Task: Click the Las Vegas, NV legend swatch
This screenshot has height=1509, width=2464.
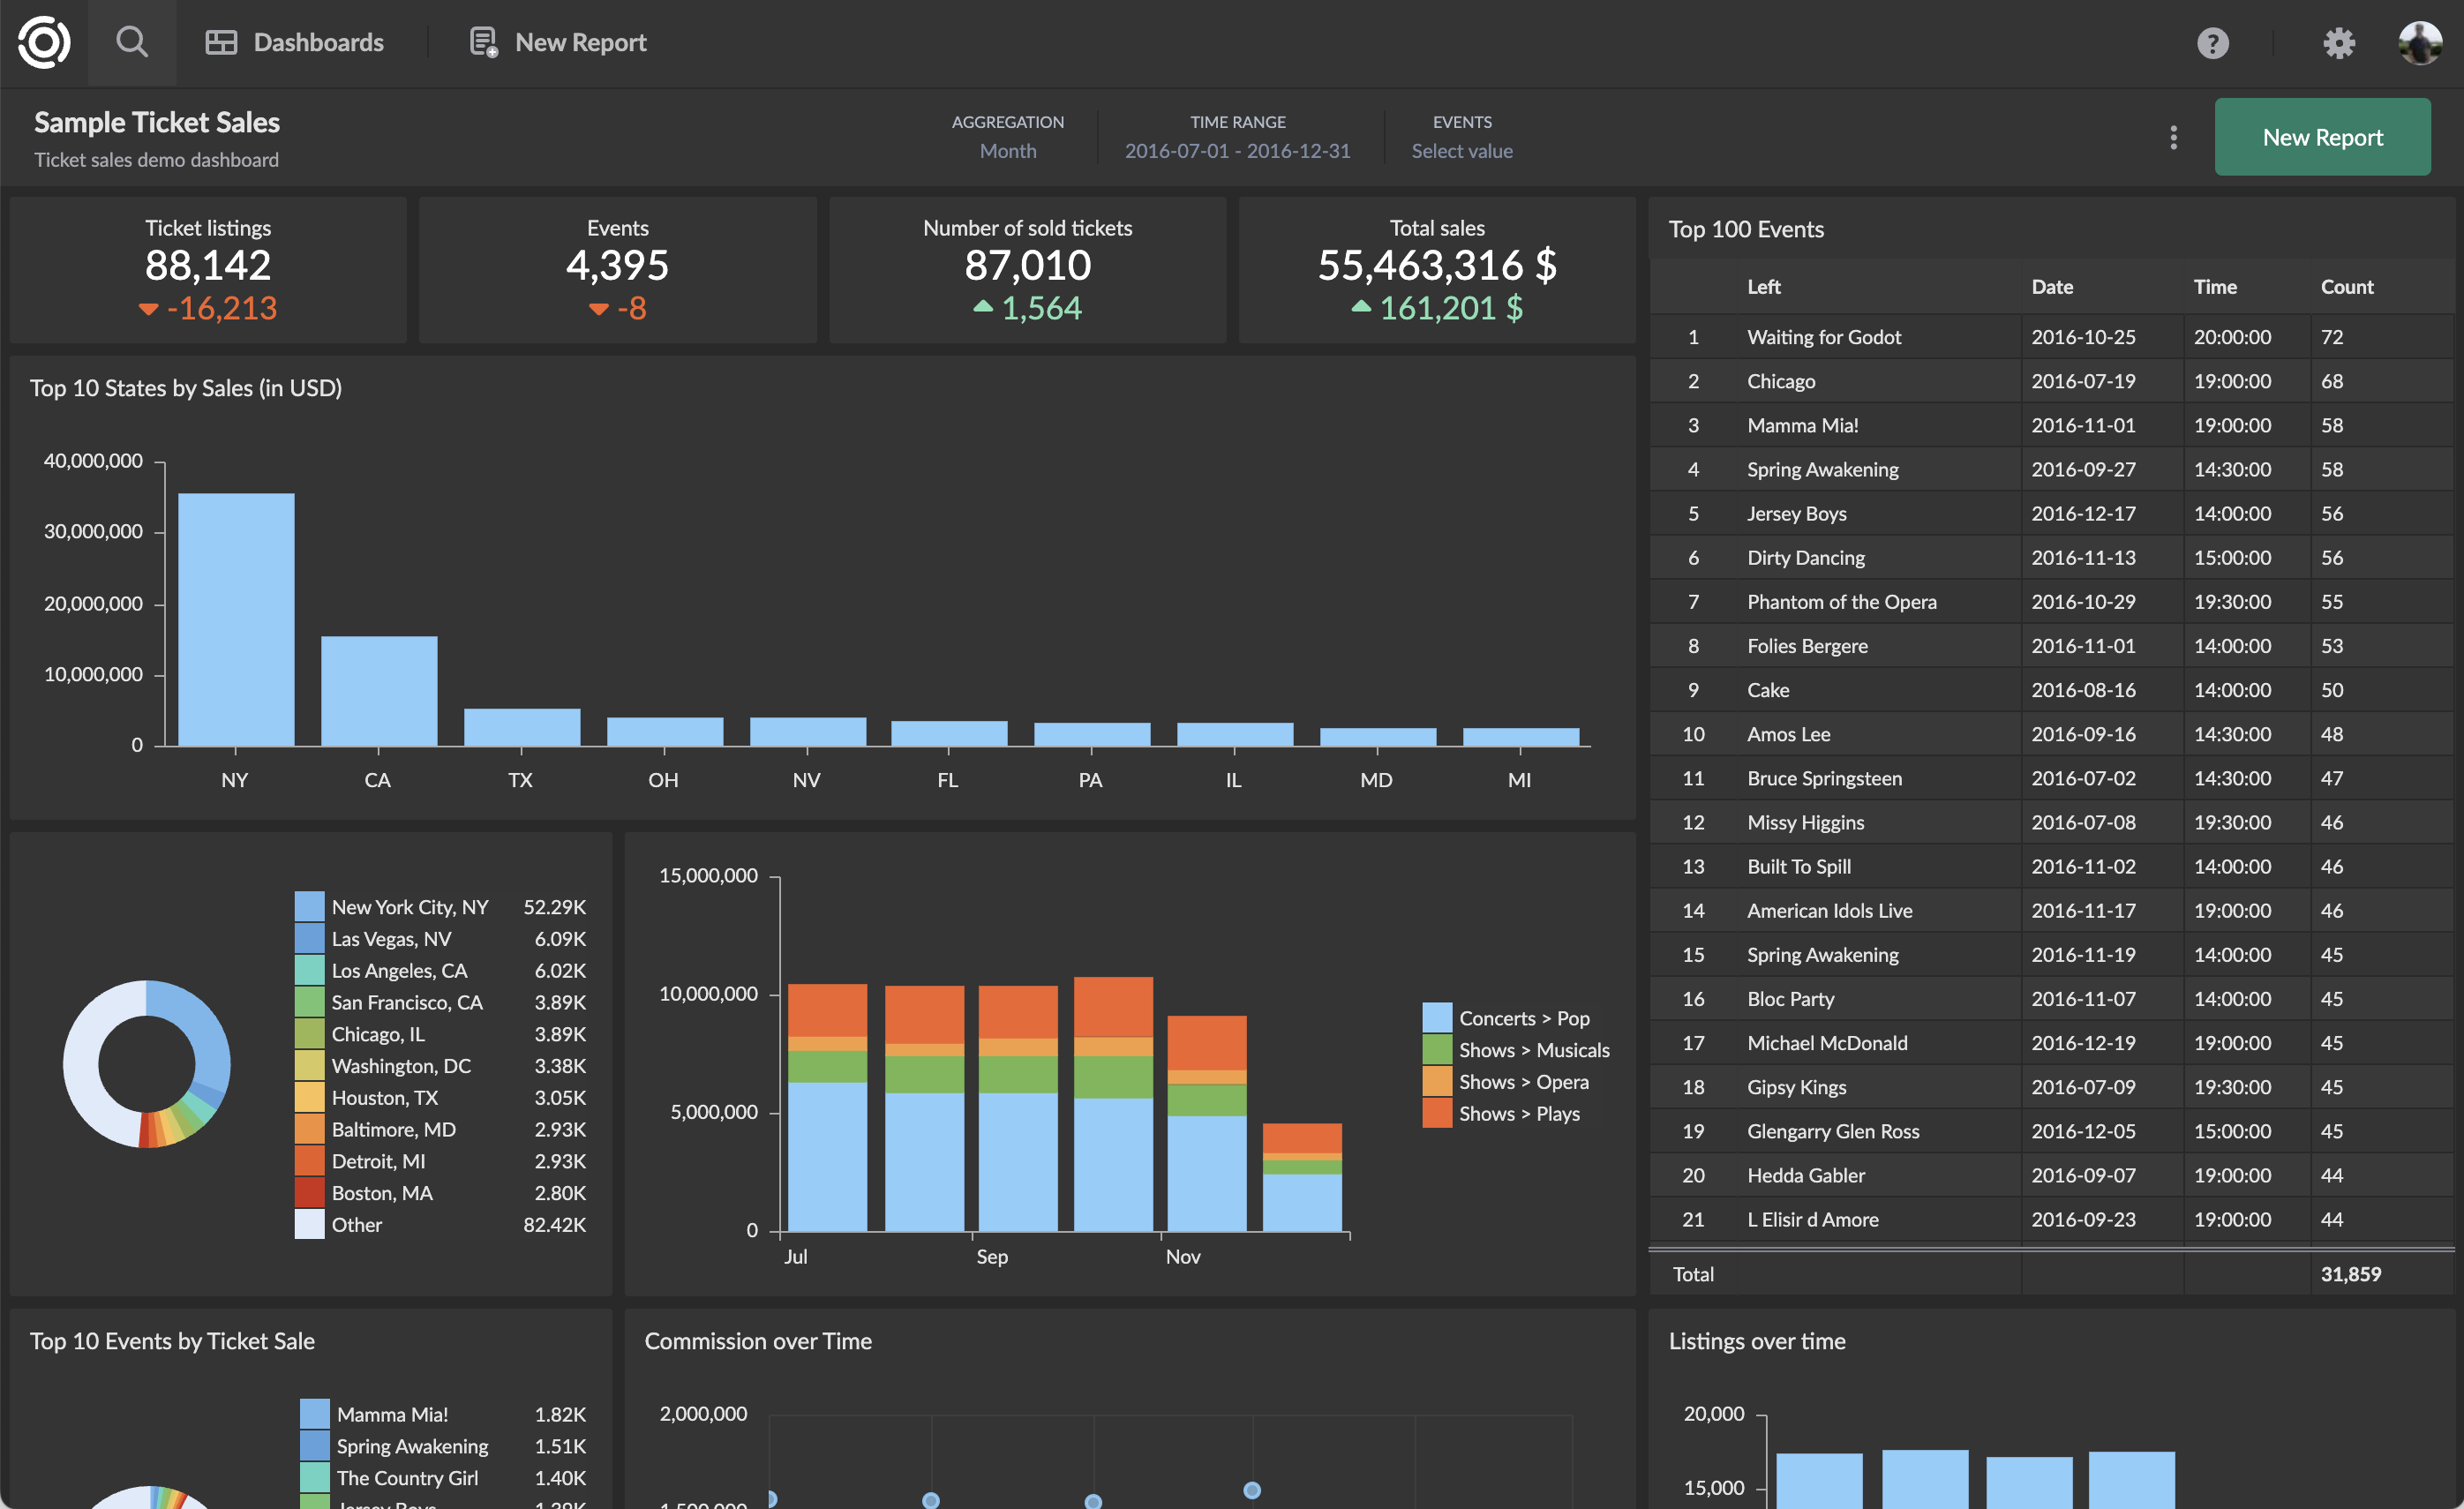Action: click(309, 939)
